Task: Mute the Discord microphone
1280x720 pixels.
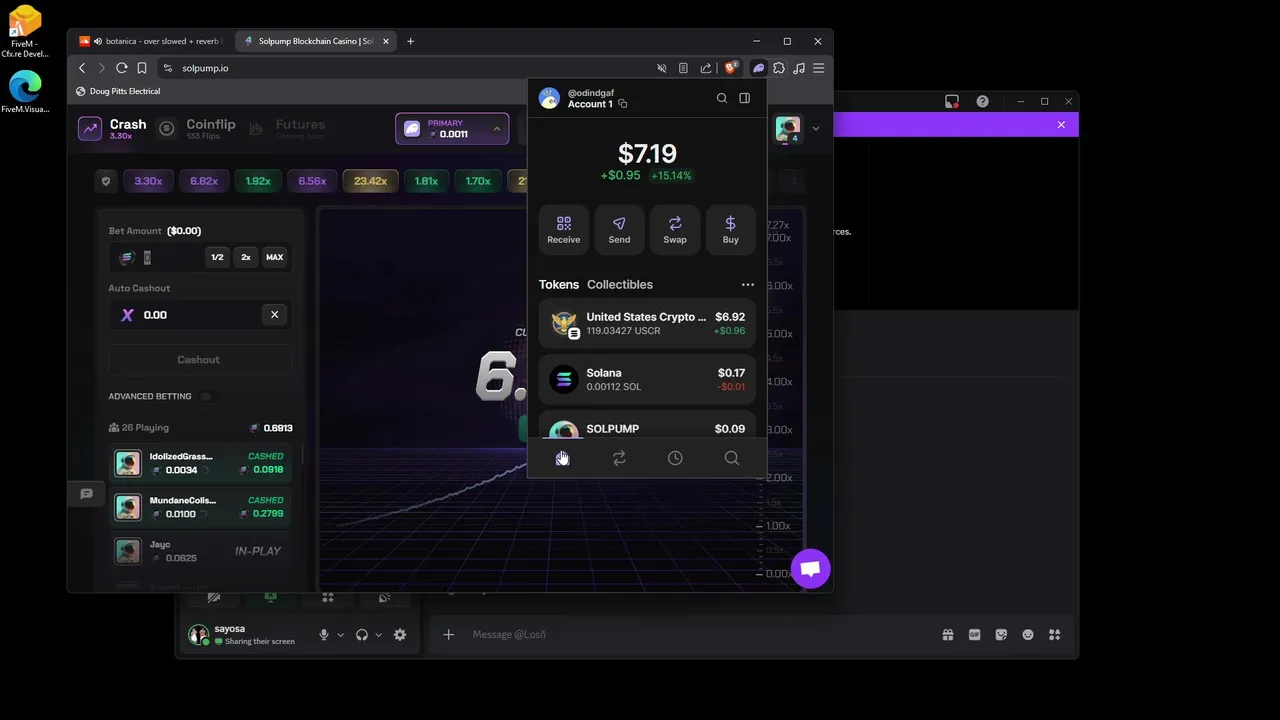Action: pos(323,635)
